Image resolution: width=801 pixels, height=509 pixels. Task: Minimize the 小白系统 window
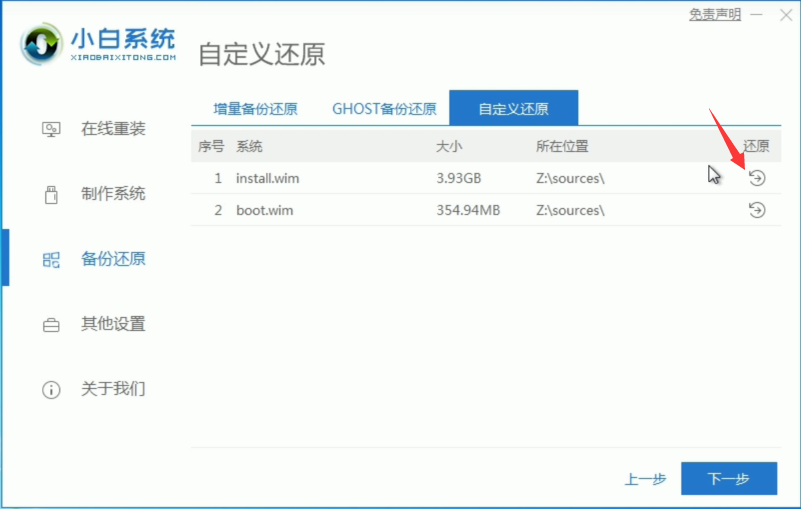(757, 14)
